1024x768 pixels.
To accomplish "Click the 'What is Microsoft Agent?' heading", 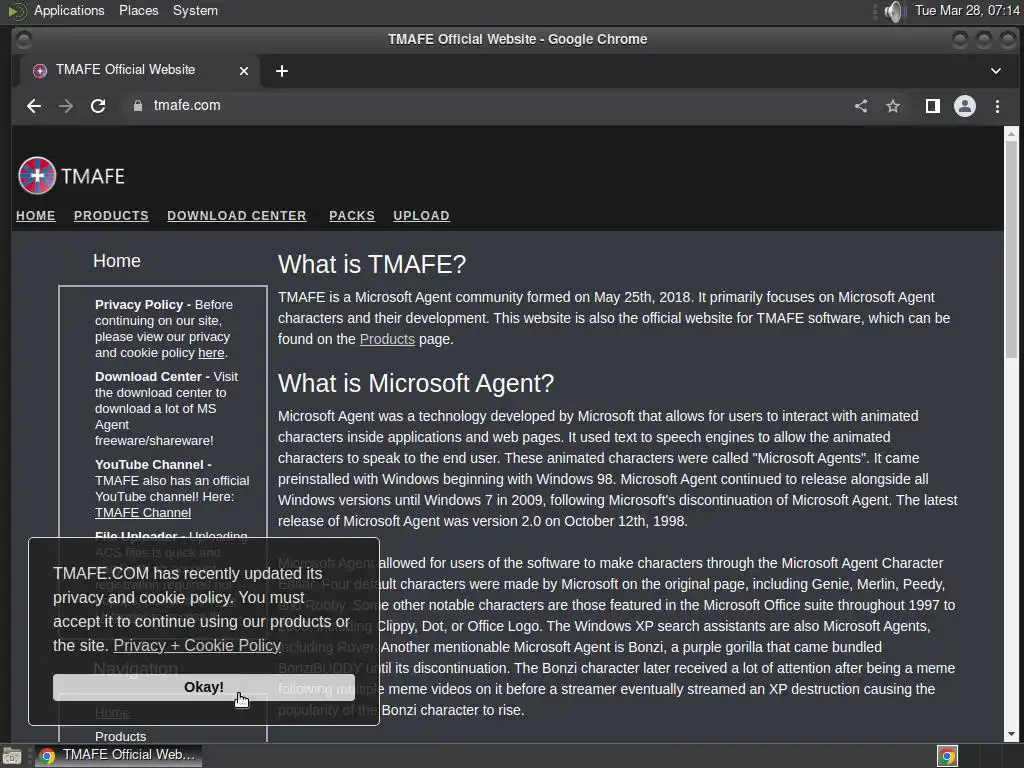I will pyautogui.click(x=416, y=383).
